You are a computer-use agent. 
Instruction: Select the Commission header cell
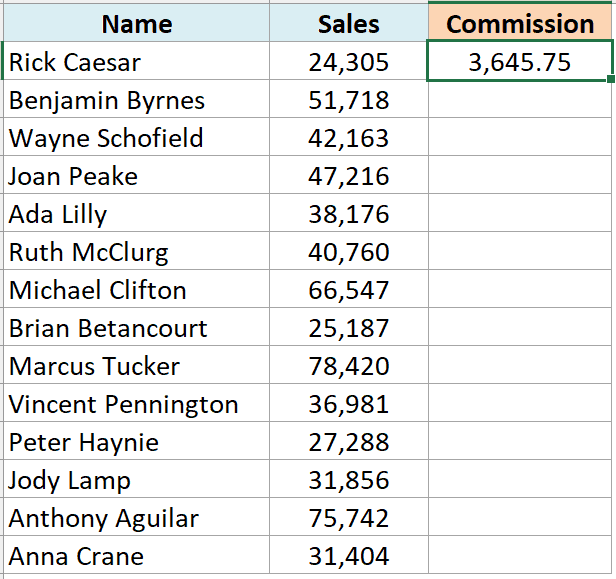coord(519,23)
